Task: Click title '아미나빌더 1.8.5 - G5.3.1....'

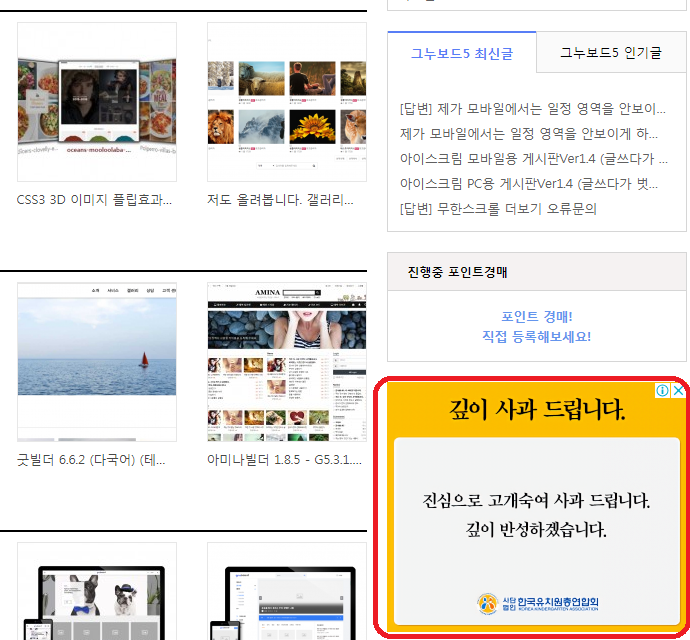Action: [284, 460]
